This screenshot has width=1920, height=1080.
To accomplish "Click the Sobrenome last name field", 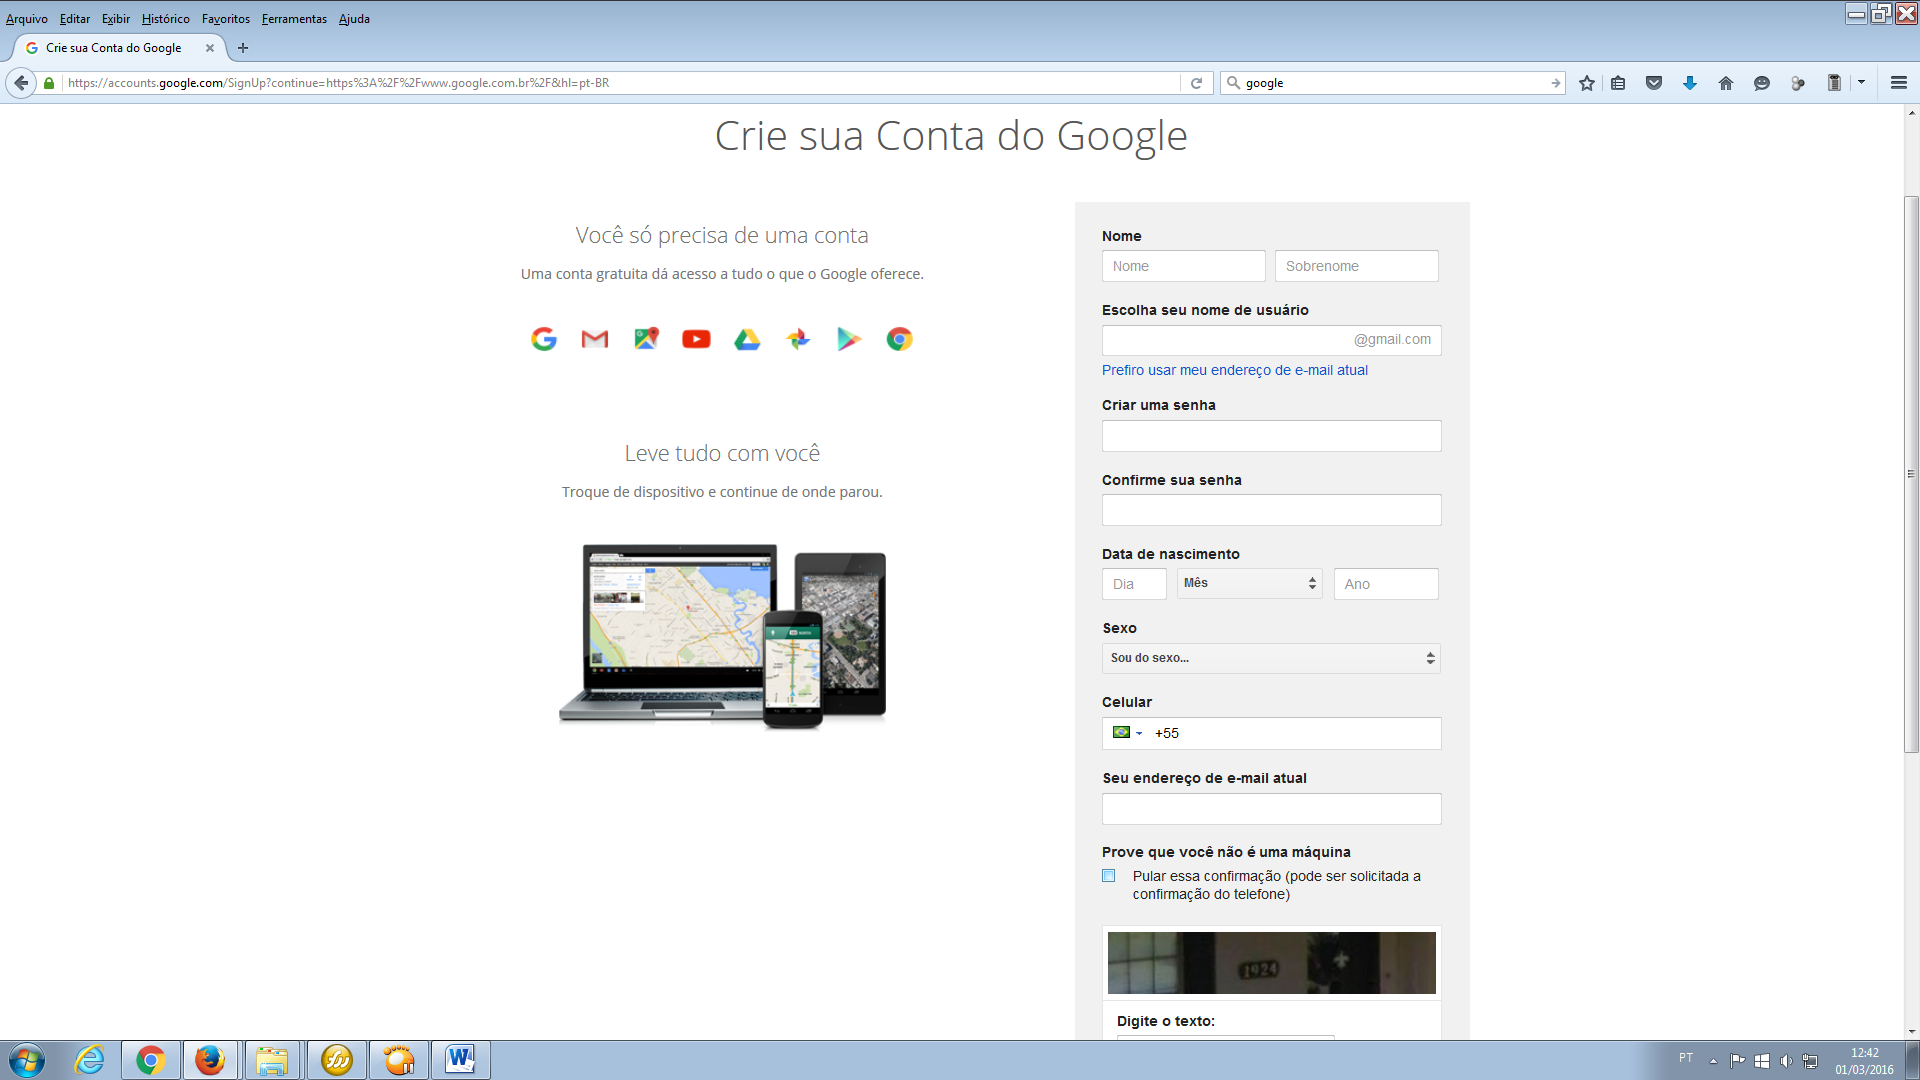I will point(1356,266).
